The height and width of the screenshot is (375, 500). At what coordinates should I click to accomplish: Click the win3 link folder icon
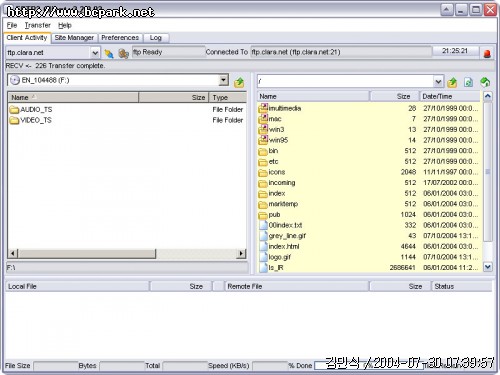click(x=263, y=129)
